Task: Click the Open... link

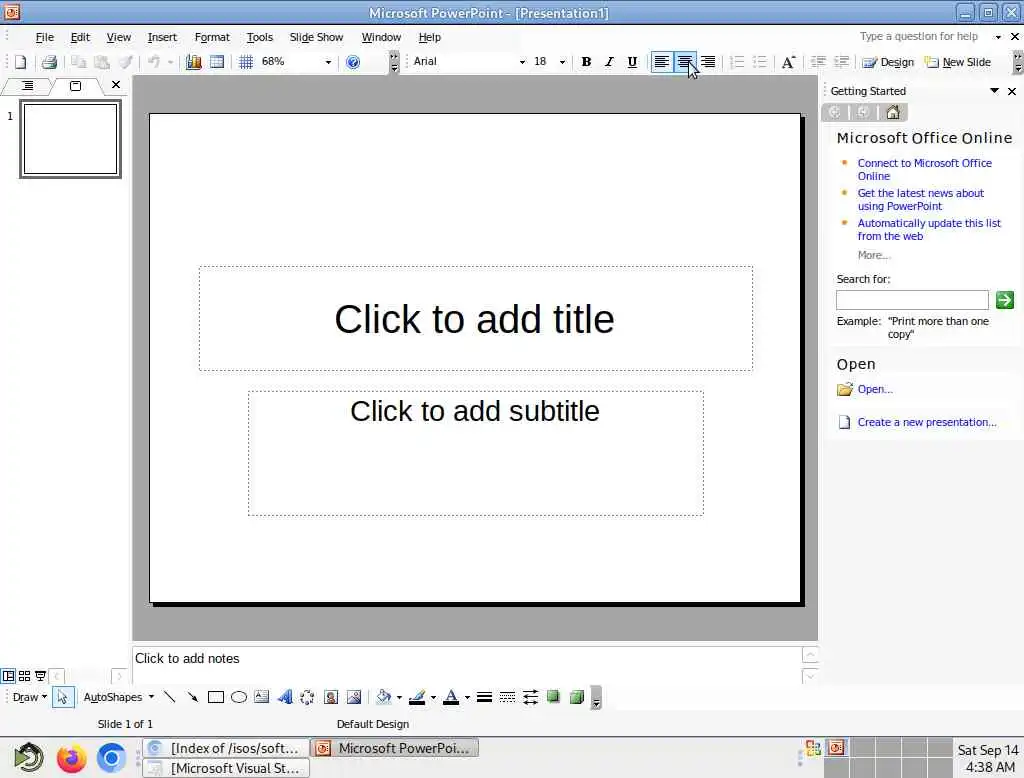Action: pos(874,389)
